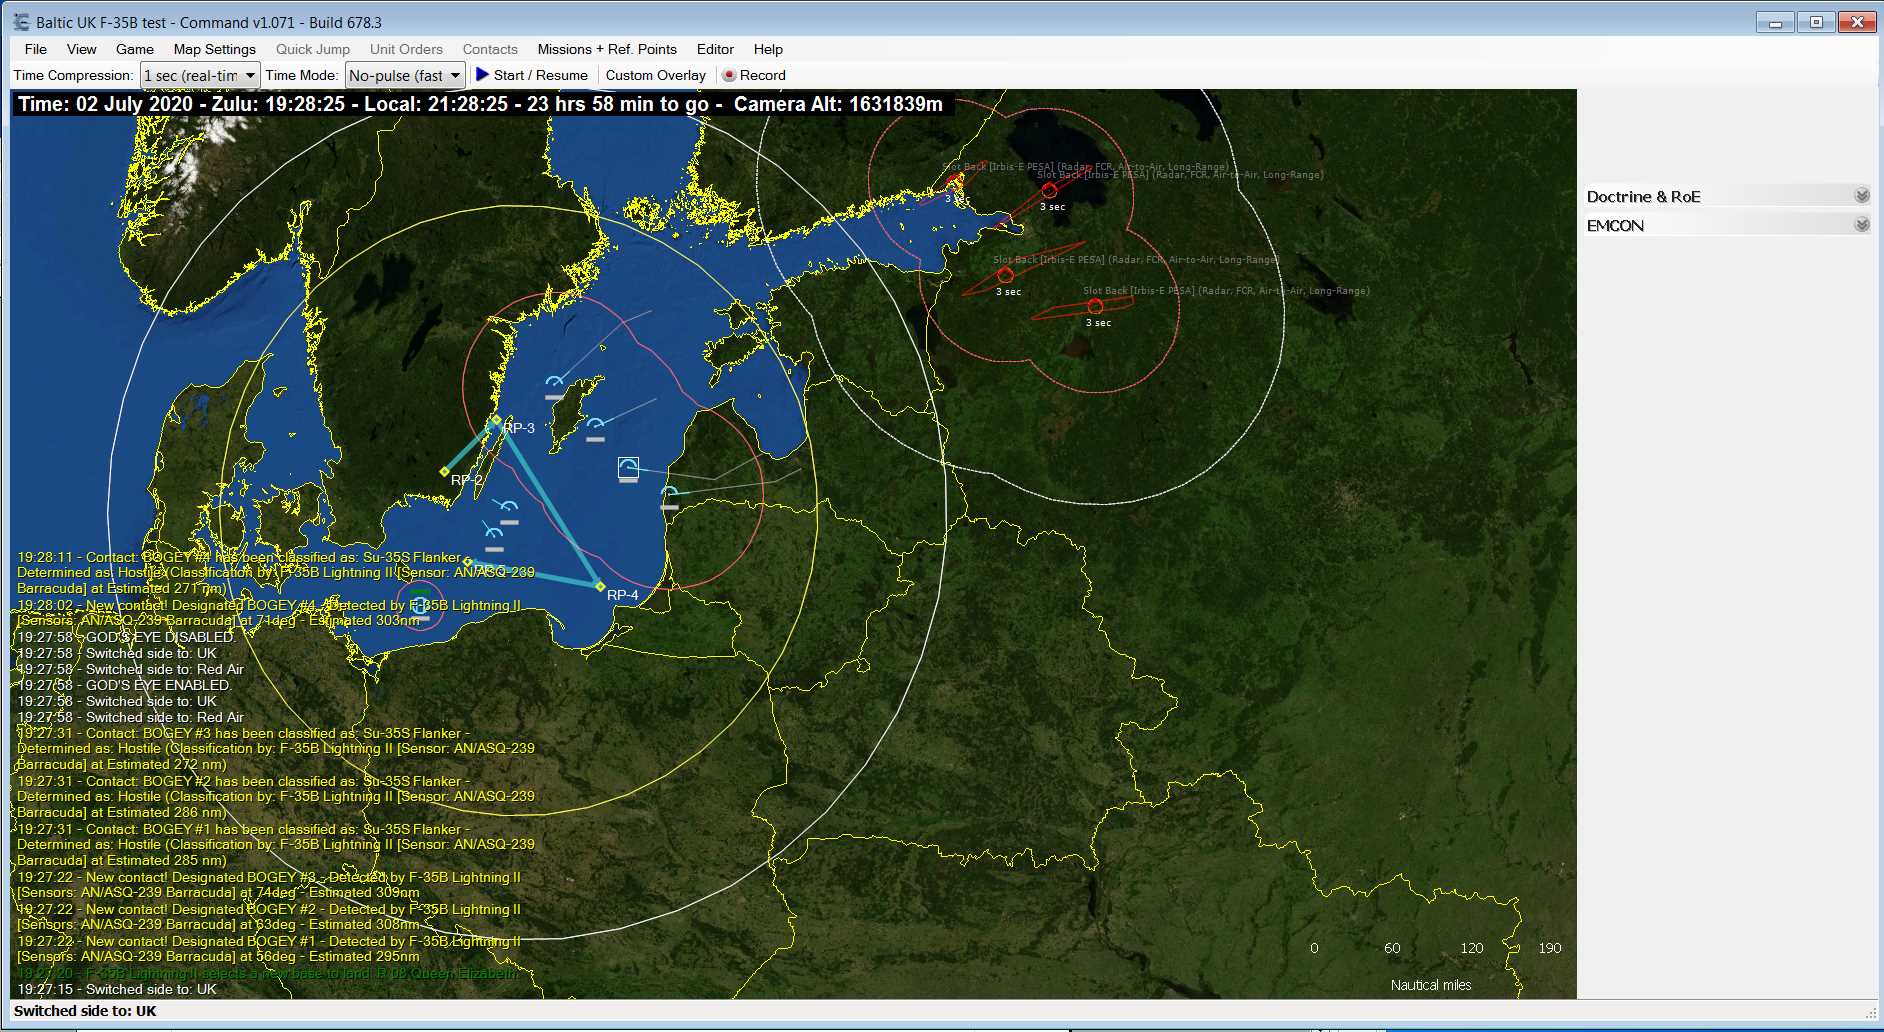Click the bottom status bar 'Switched side to: UK'
This screenshot has width=1884, height=1032.
point(85,1011)
